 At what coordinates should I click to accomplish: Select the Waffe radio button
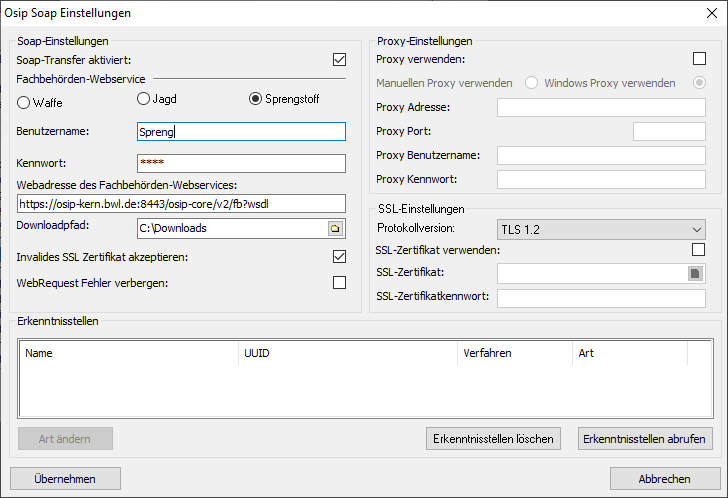tap(25, 101)
